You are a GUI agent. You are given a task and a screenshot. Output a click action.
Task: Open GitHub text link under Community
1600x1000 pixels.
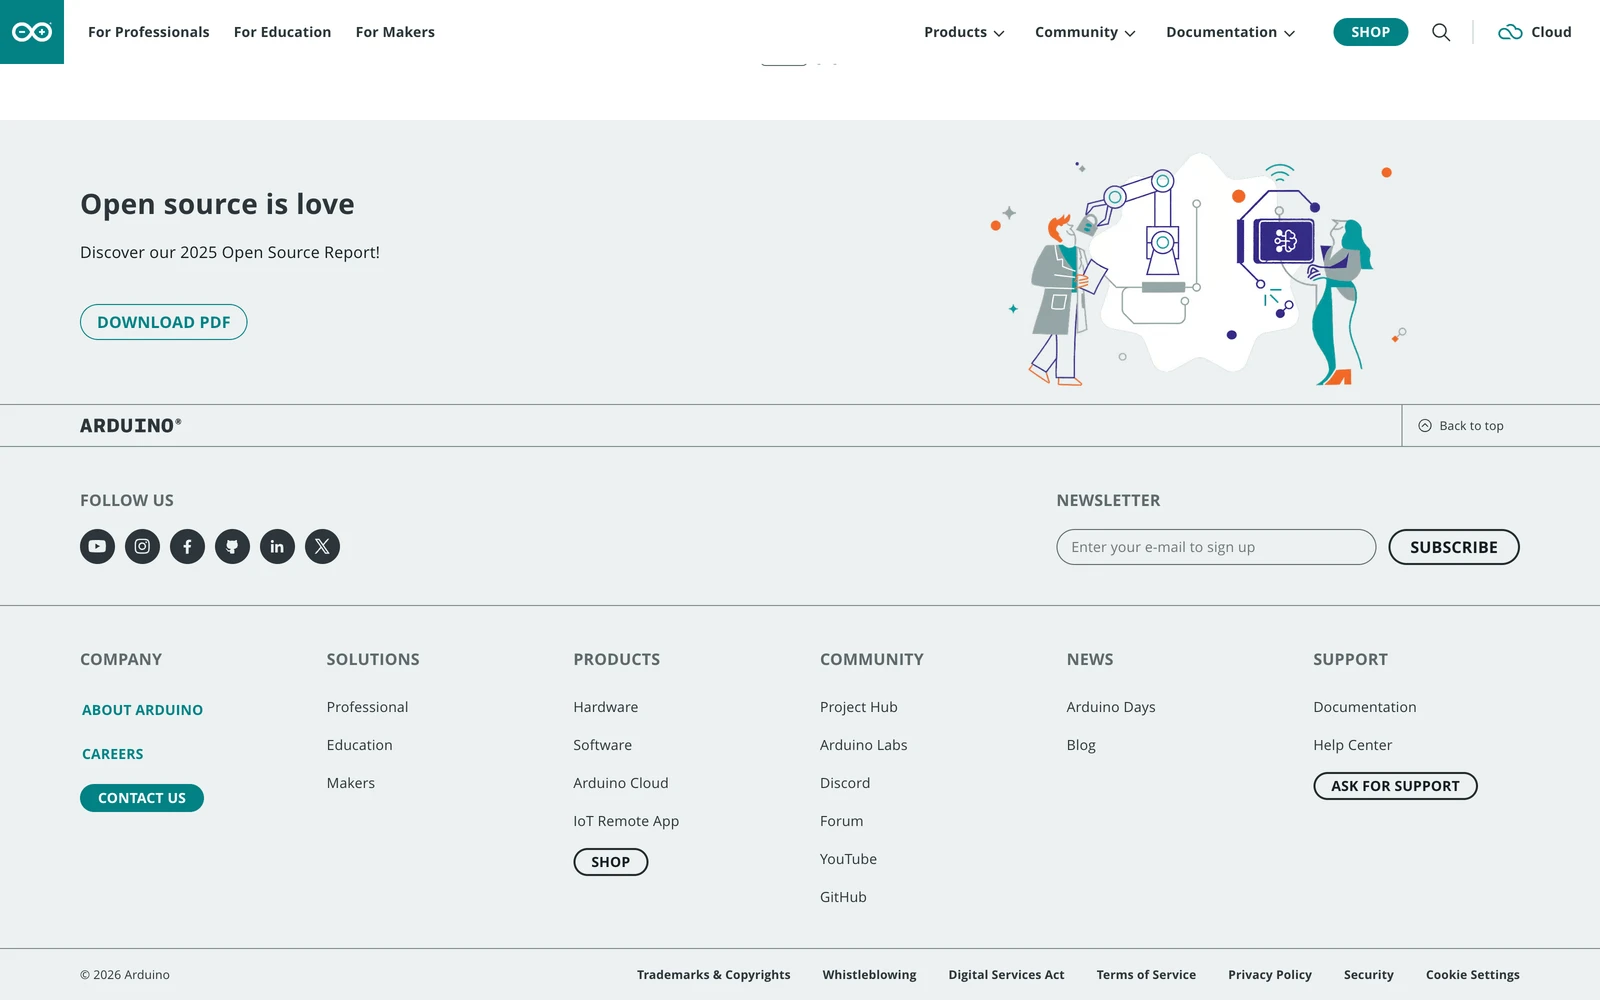(x=843, y=897)
